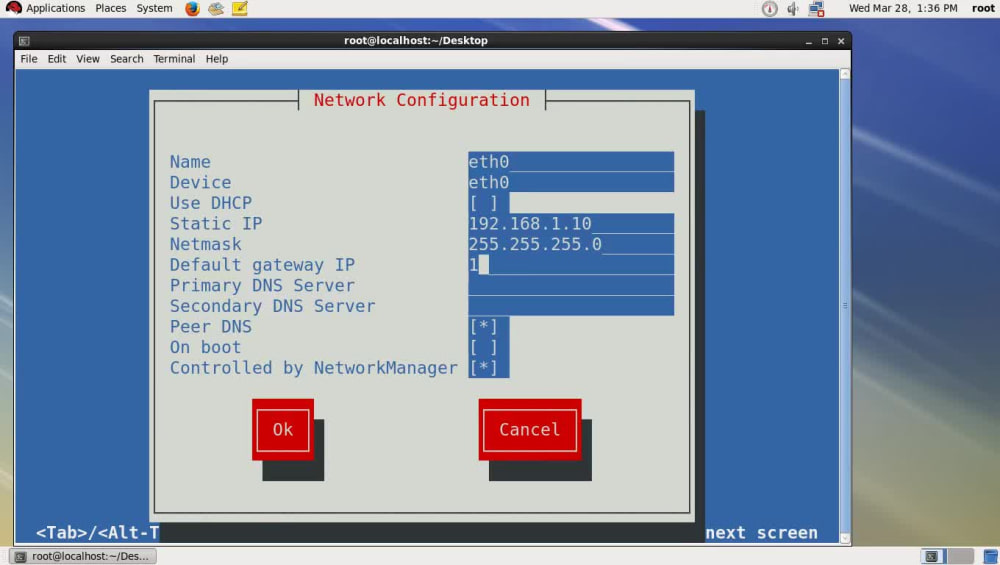This screenshot has width=1000, height=565.
Task: Click the Static IP field
Action: pyautogui.click(x=571, y=224)
